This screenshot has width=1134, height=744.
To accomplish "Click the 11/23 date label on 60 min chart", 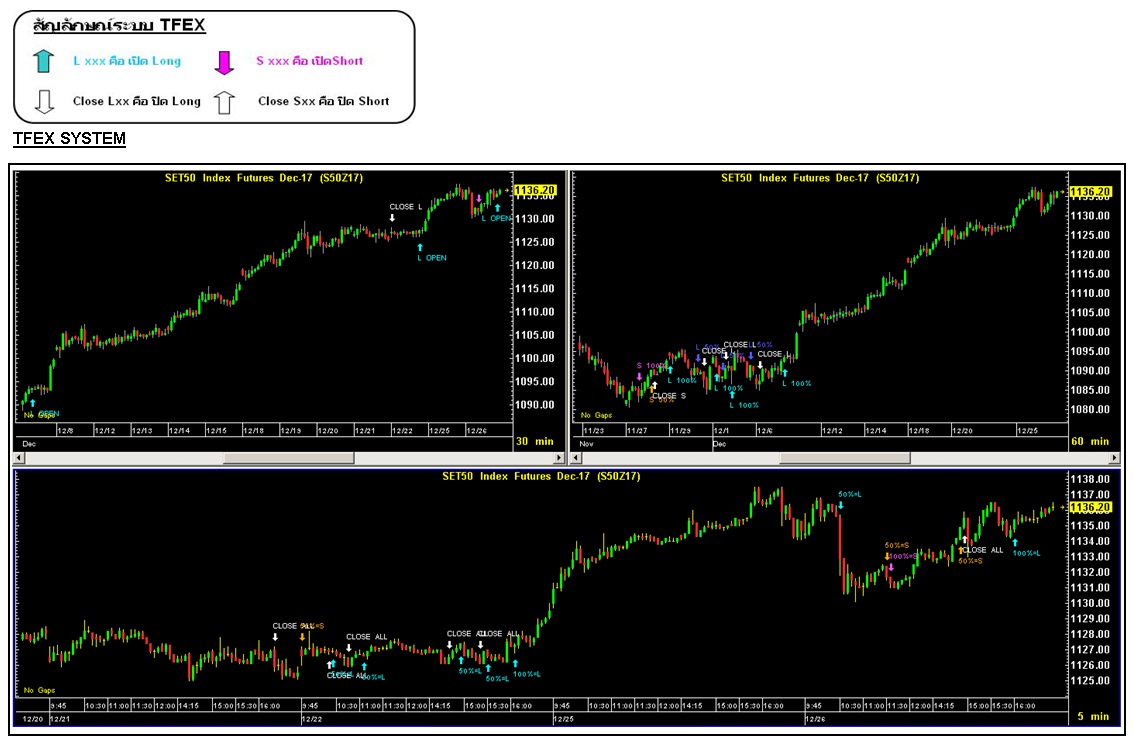I will [x=594, y=431].
